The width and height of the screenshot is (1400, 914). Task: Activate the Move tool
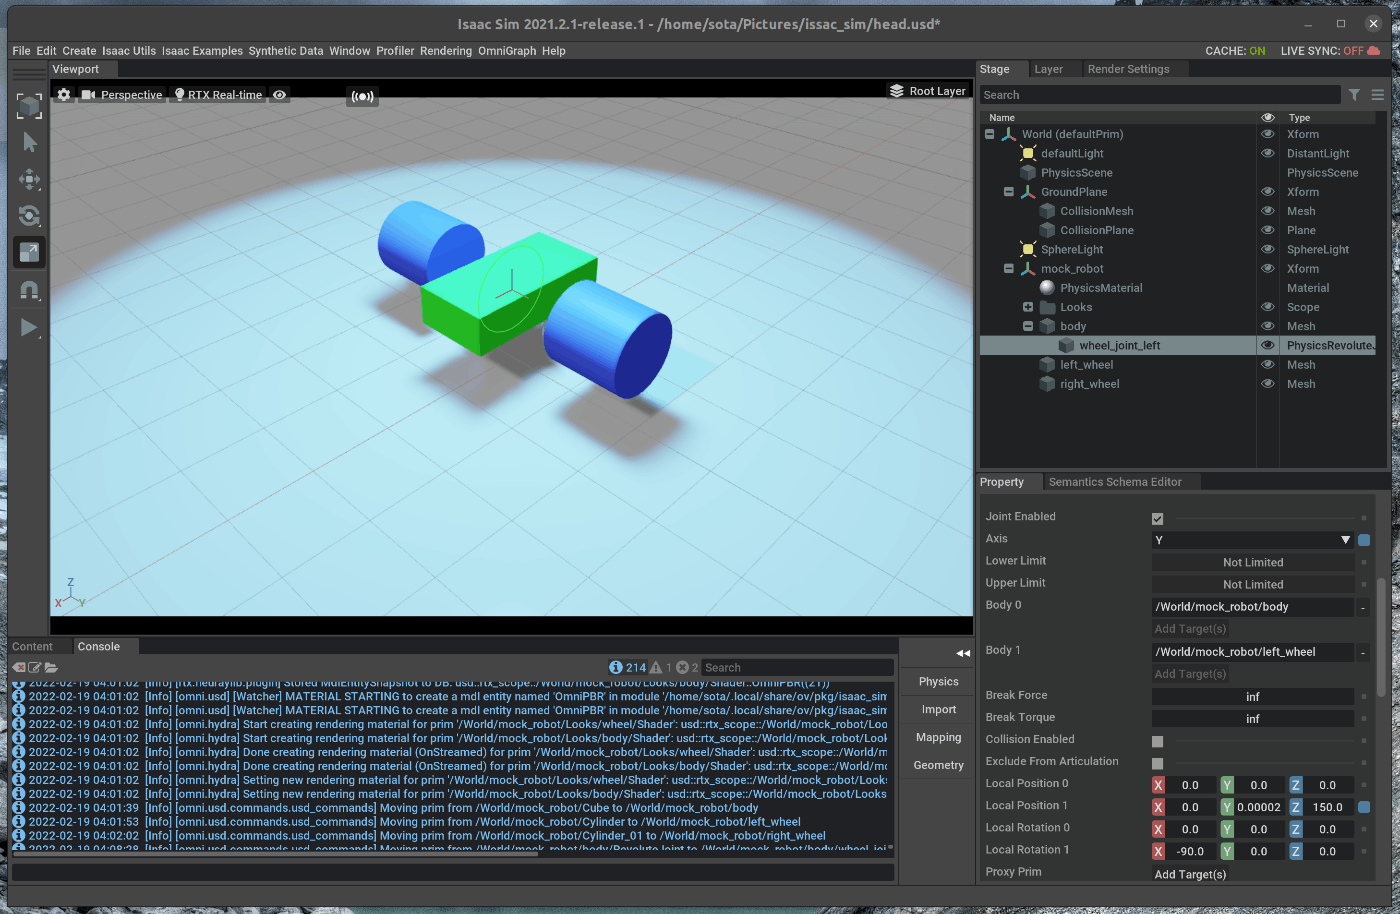tap(29, 180)
